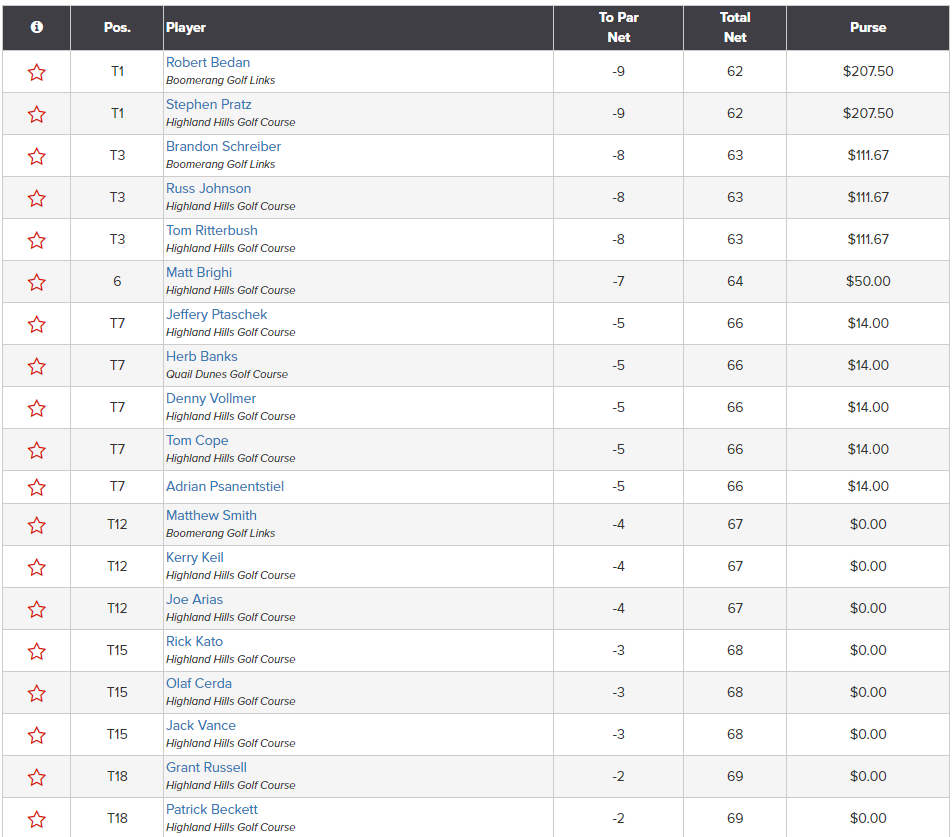The height and width of the screenshot is (837, 952).
Task: Click star icon next to Kerry Keil
Action: pyautogui.click(x=37, y=567)
